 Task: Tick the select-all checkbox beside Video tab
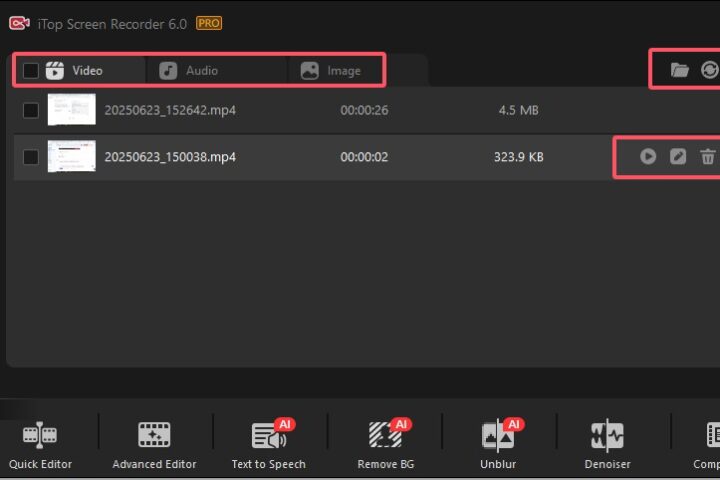[31, 71]
